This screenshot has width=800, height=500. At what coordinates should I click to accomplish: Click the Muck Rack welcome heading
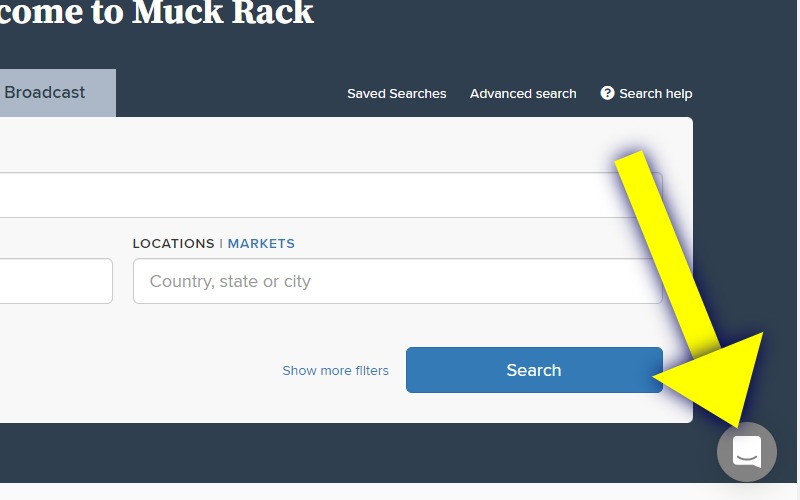tap(157, 13)
